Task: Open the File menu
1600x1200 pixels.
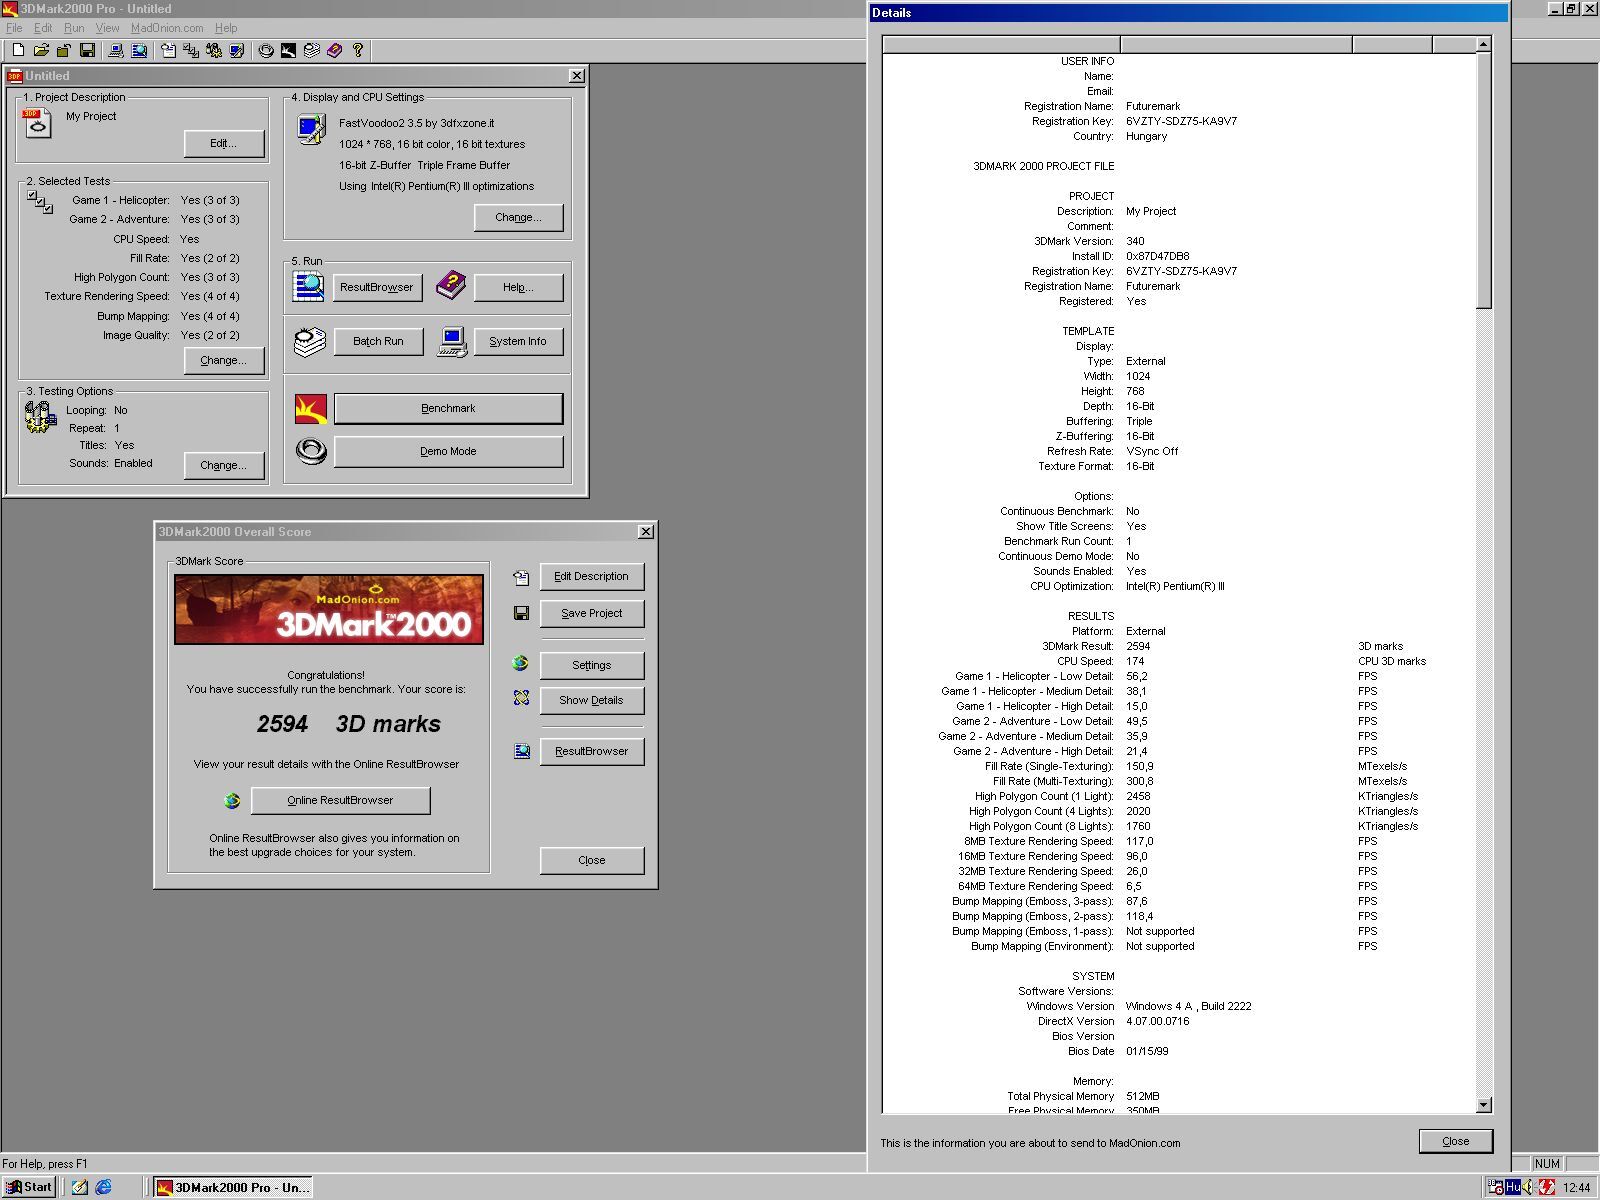Action: pos(14,28)
